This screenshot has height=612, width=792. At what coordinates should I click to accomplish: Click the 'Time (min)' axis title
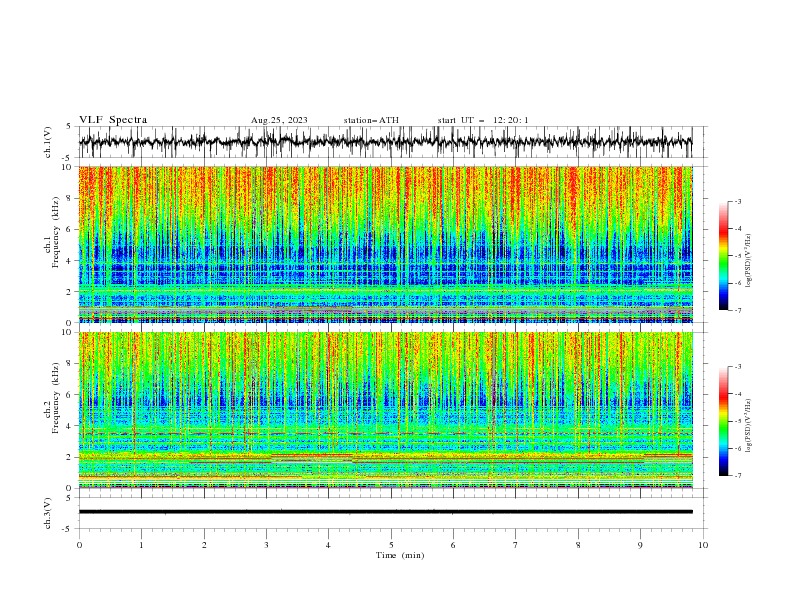400,555
